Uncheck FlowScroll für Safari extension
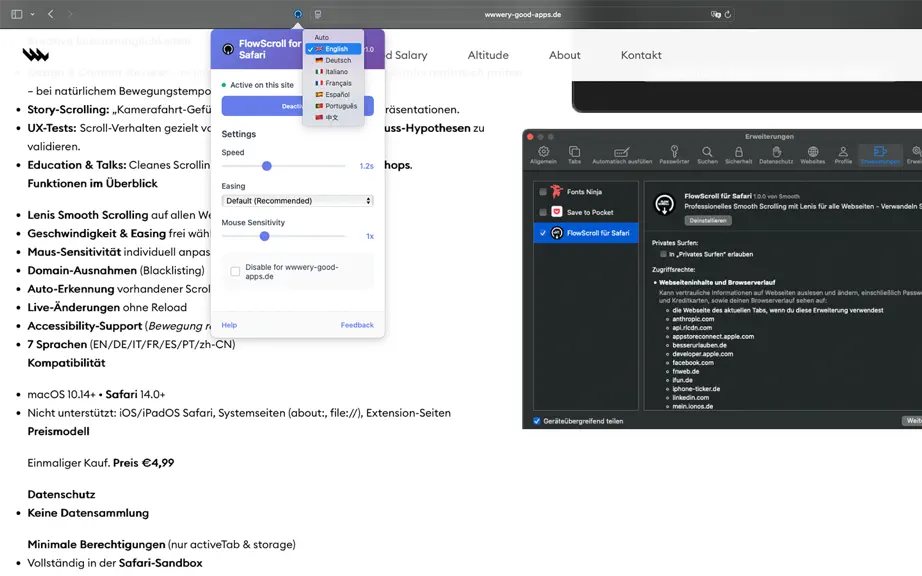The height and width of the screenshot is (576, 922). click(x=543, y=233)
